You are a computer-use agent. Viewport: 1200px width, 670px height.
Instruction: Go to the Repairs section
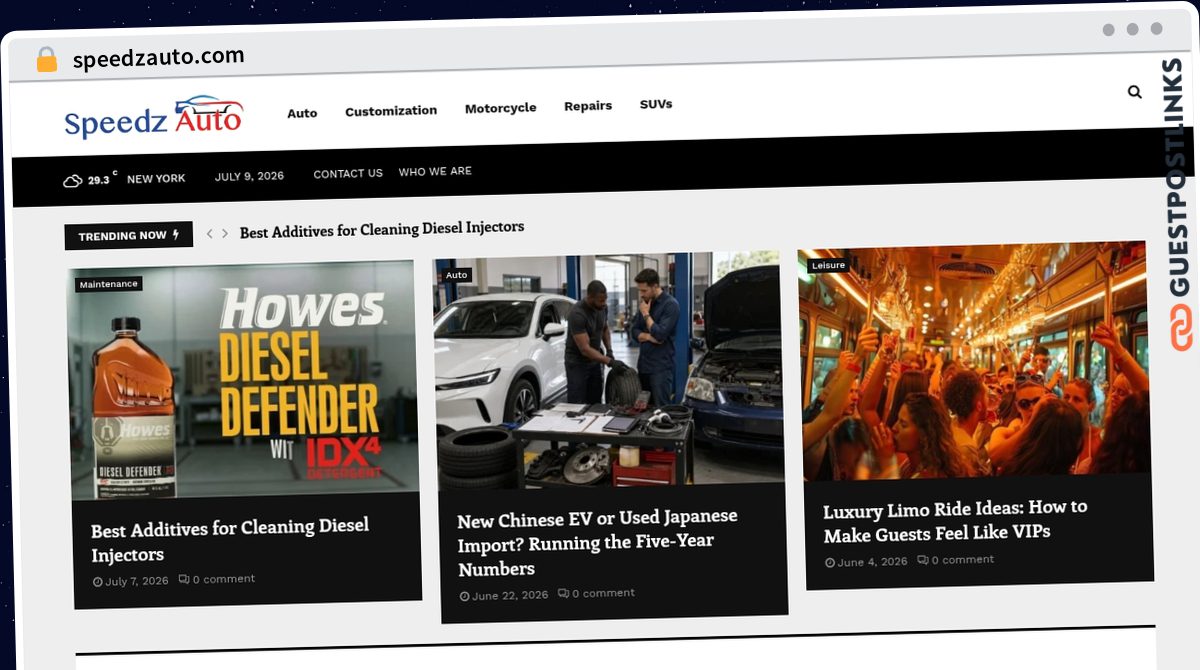click(588, 106)
